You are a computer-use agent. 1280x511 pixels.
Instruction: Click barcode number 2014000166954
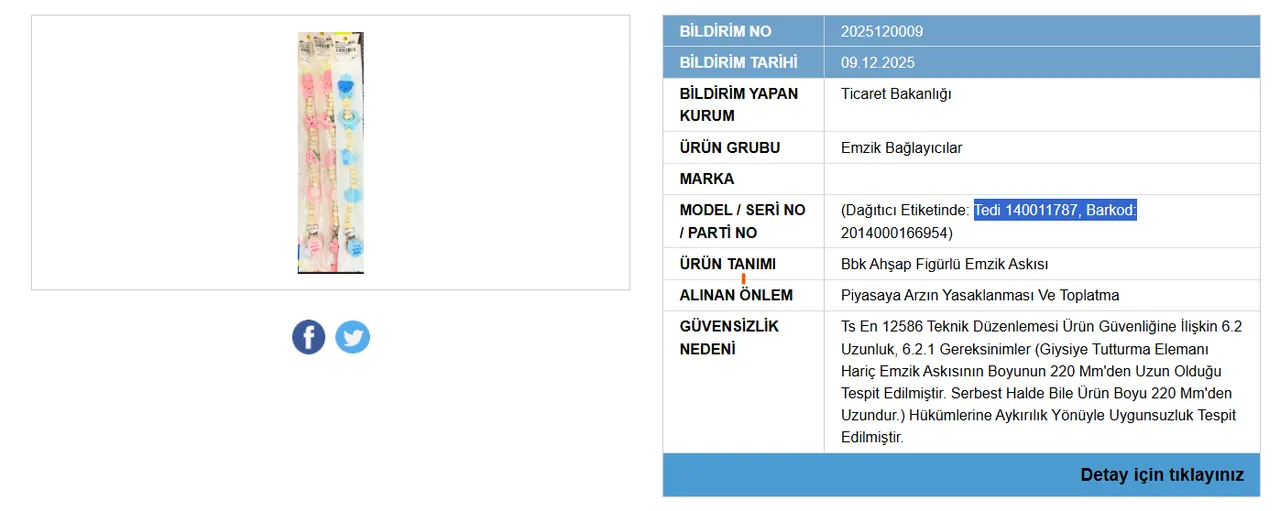point(894,233)
